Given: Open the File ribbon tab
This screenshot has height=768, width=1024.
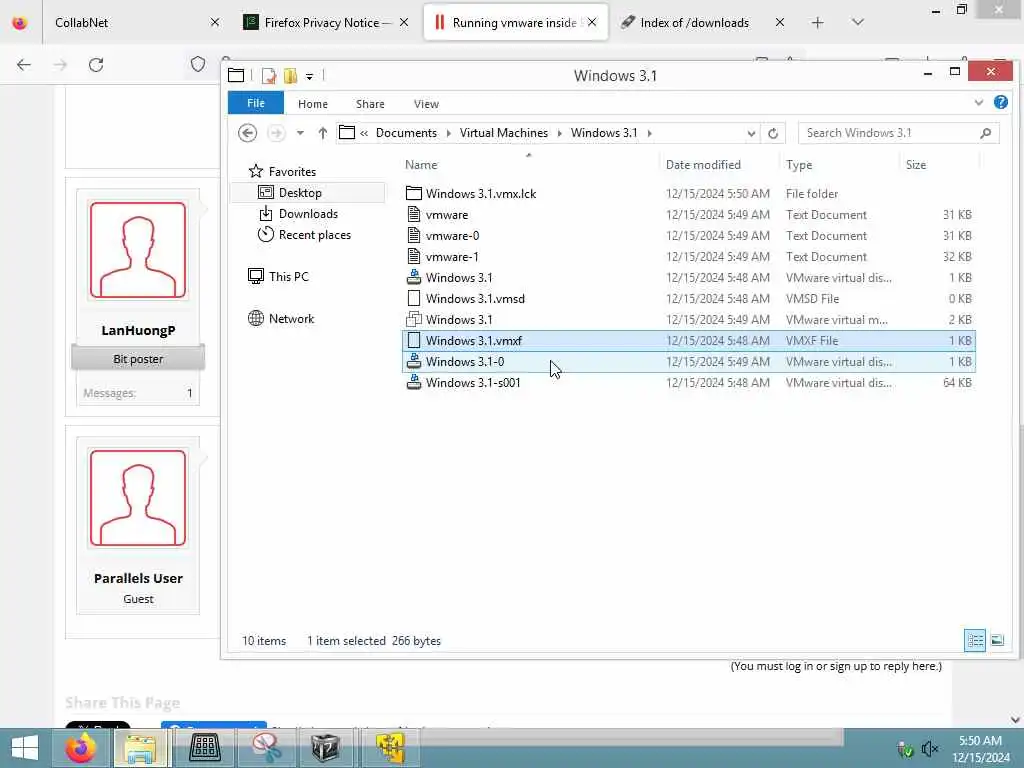Looking at the screenshot, I should [256, 103].
